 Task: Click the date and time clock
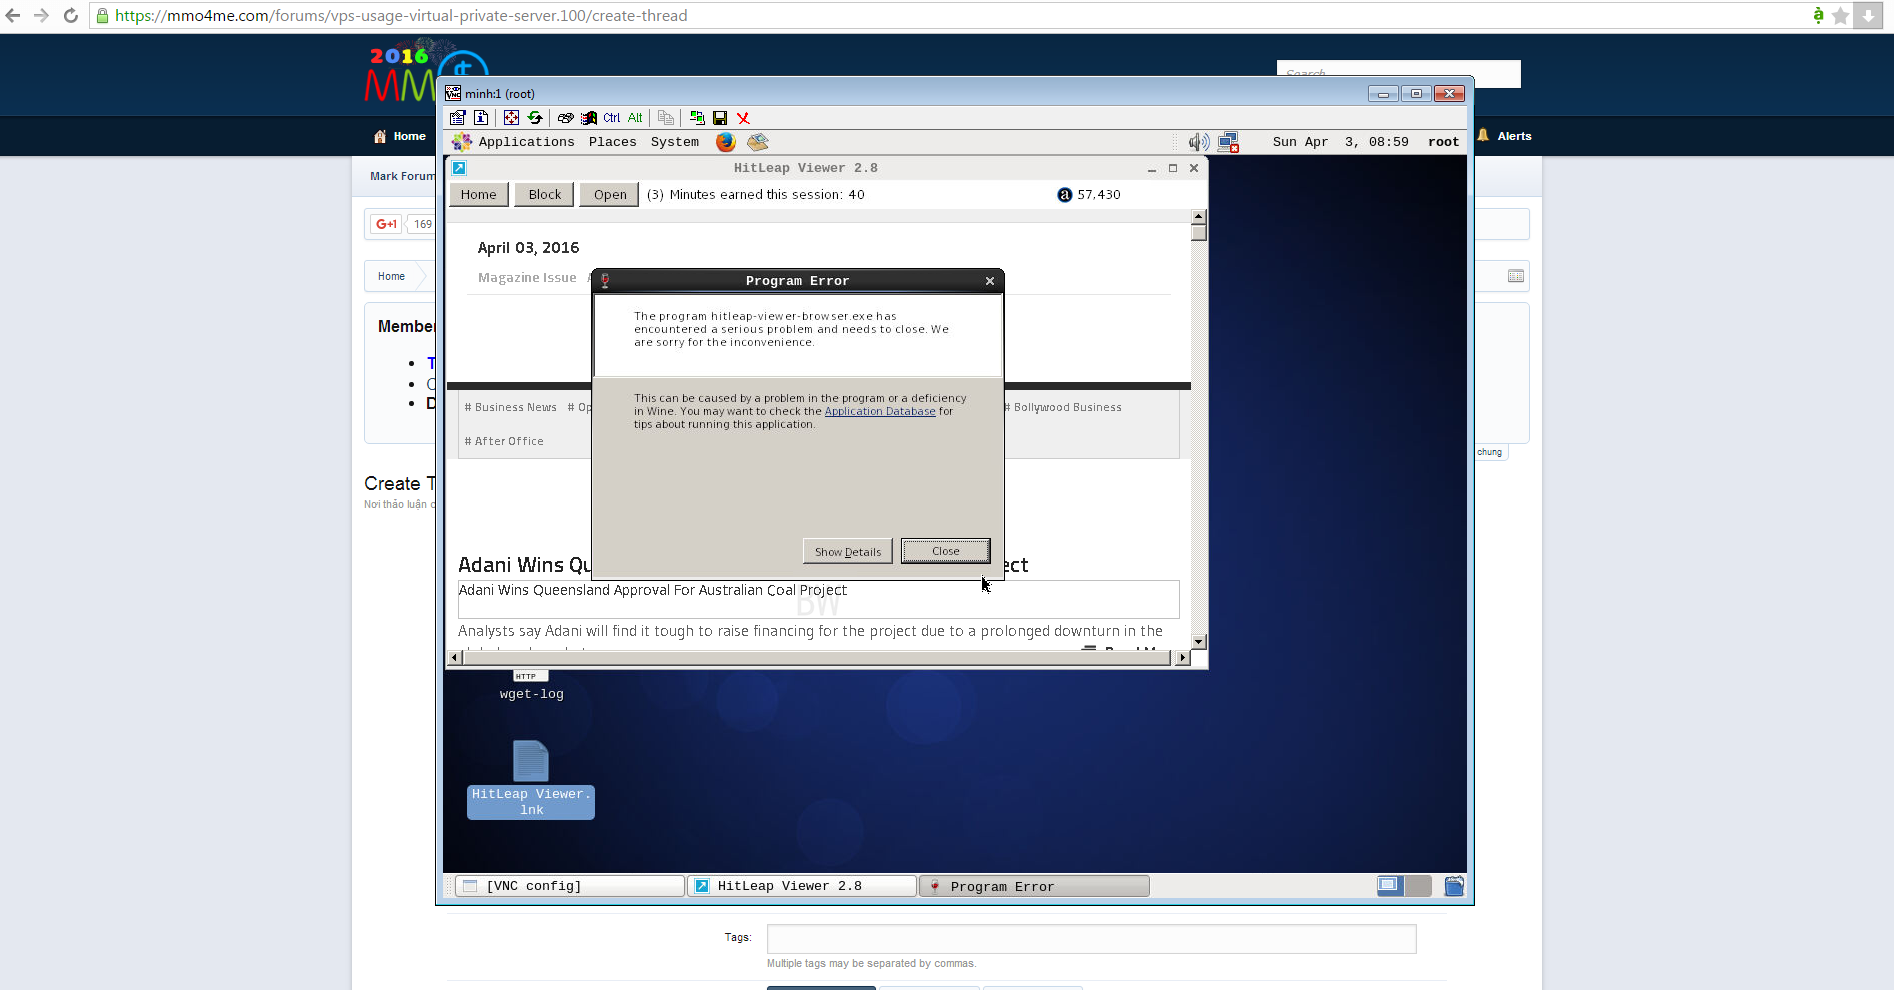point(1340,142)
